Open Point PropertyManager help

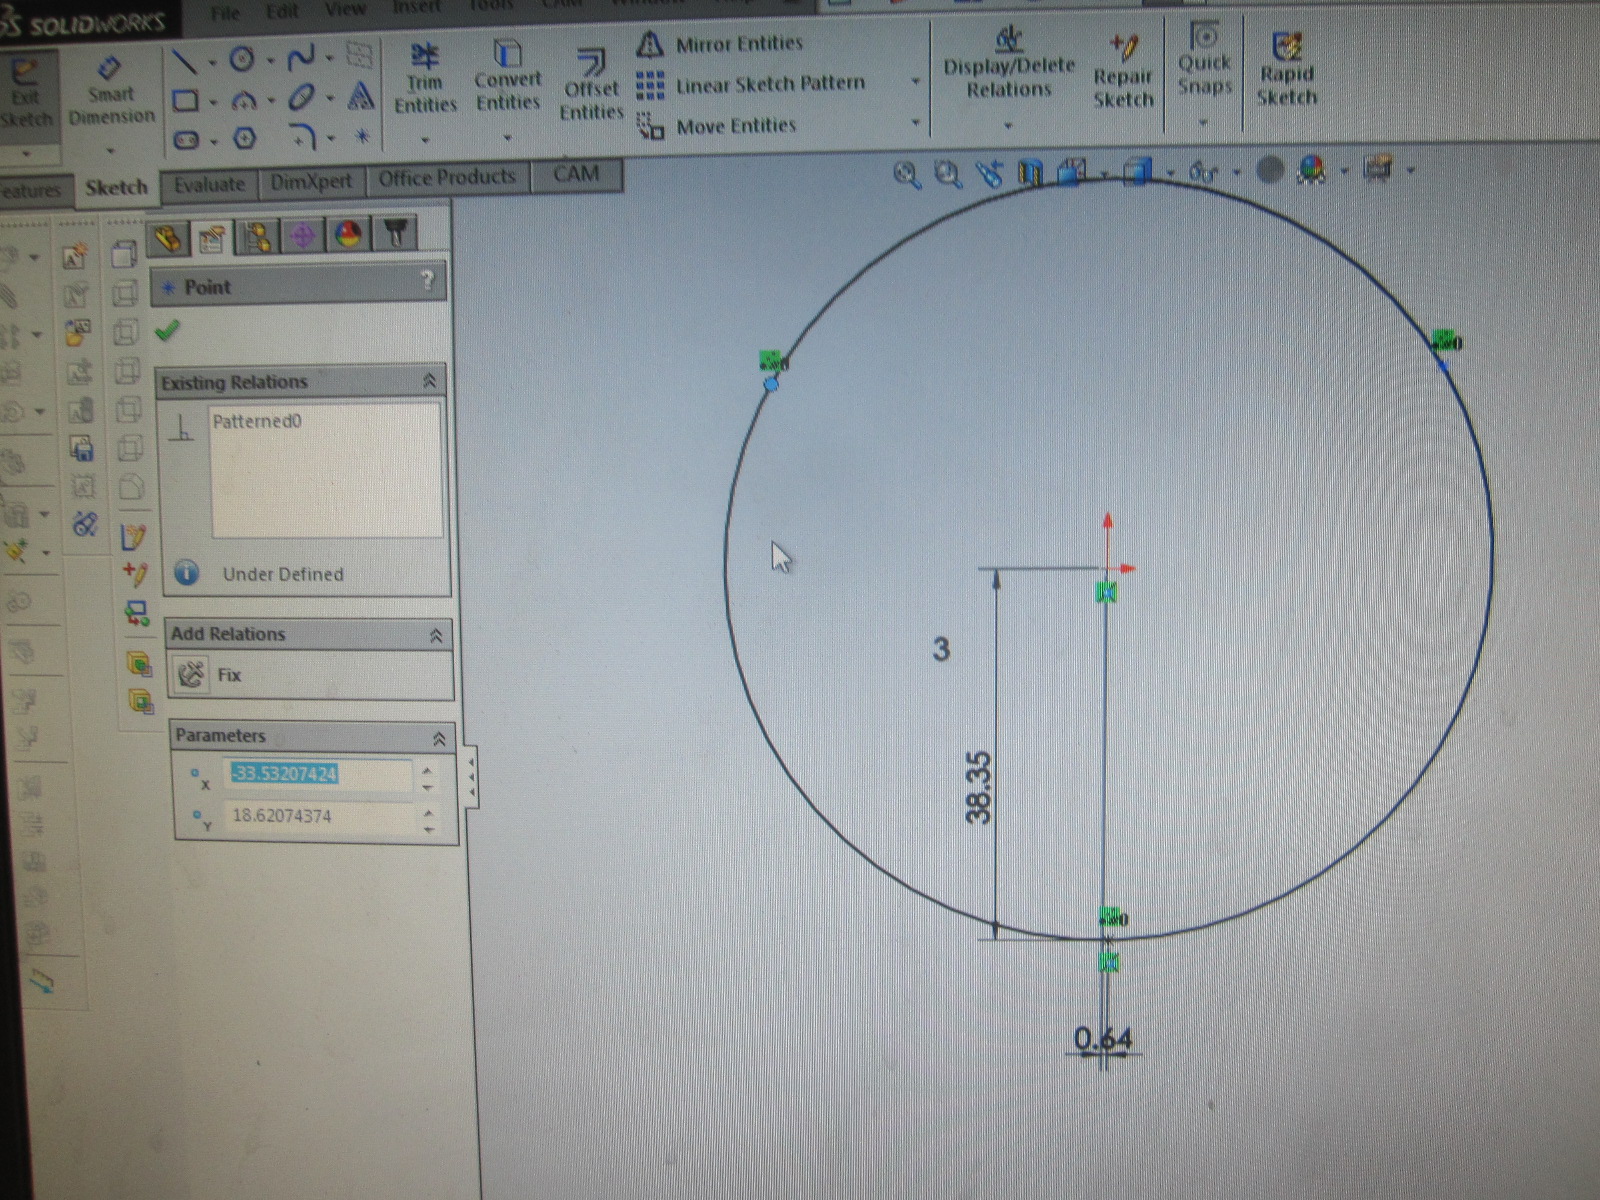pyautogui.click(x=428, y=280)
